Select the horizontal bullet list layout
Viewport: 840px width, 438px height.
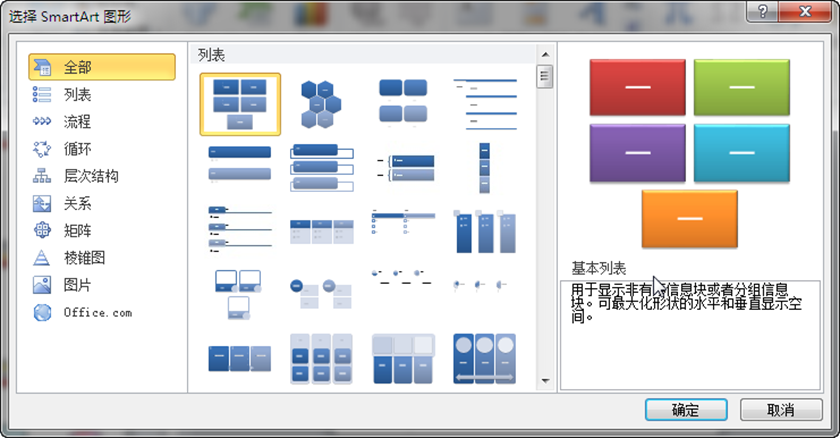pos(321,231)
